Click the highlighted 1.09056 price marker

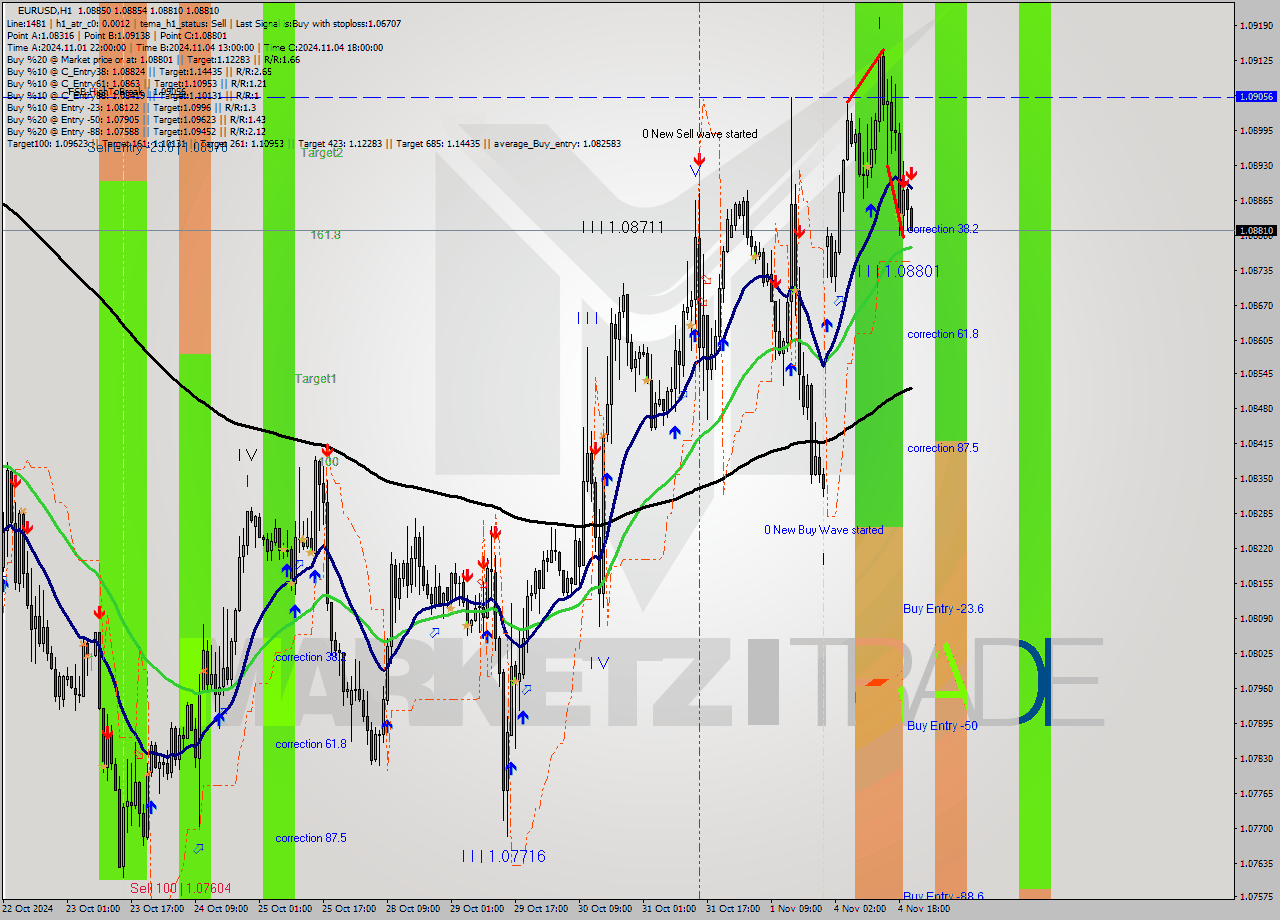click(1256, 97)
